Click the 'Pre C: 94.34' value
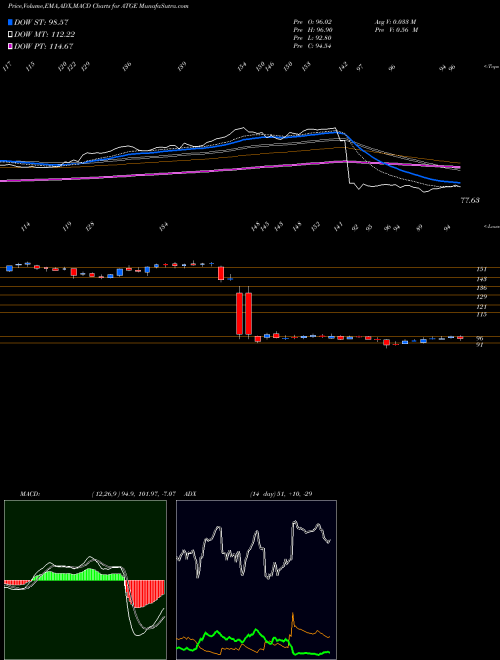This screenshot has height=660, width=500. pyautogui.click(x=313, y=46)
